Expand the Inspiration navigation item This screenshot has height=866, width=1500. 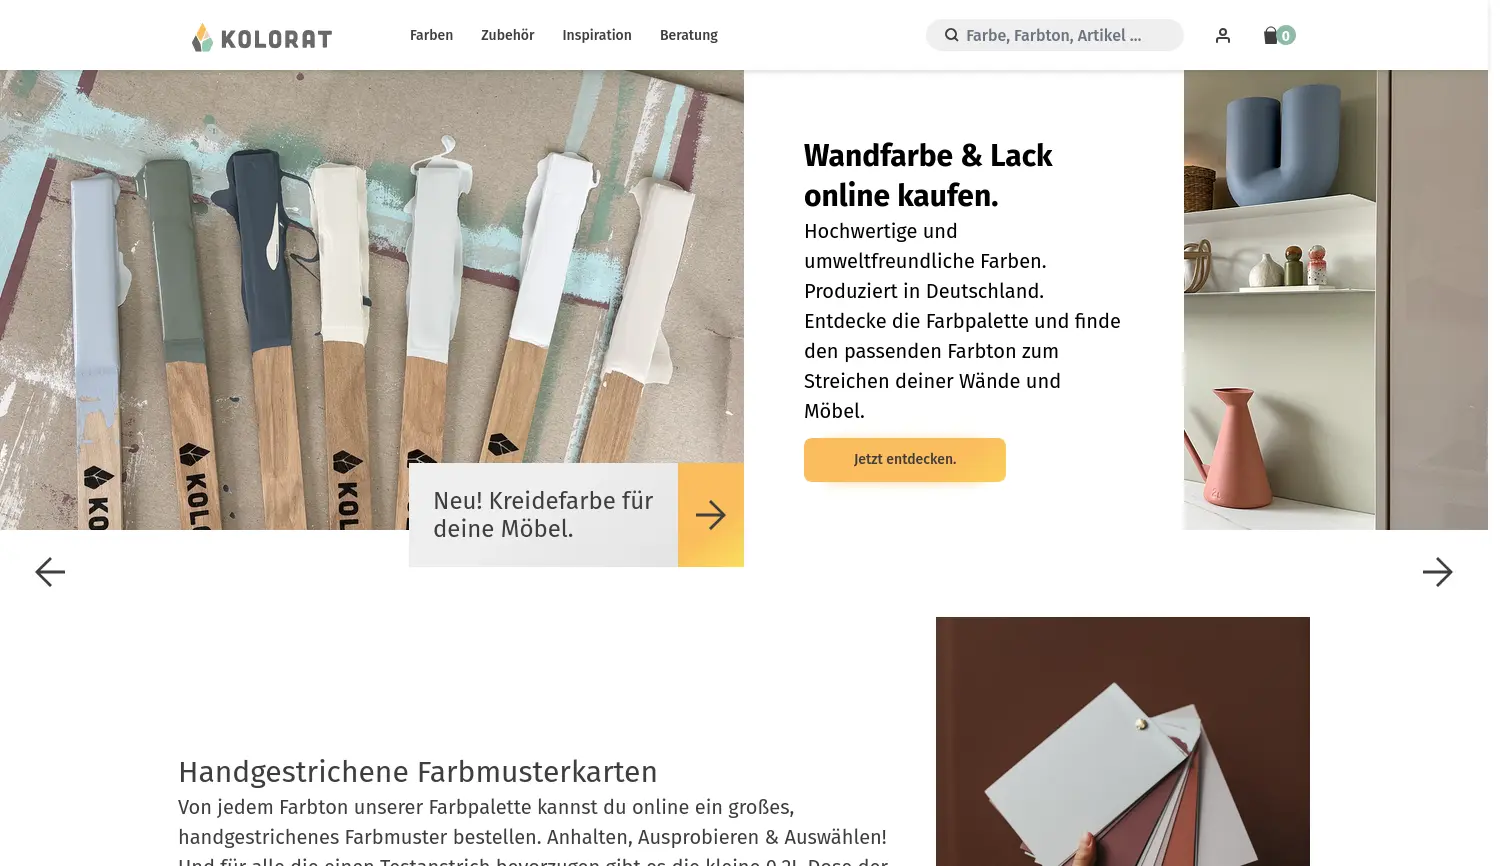pos(597,35)
